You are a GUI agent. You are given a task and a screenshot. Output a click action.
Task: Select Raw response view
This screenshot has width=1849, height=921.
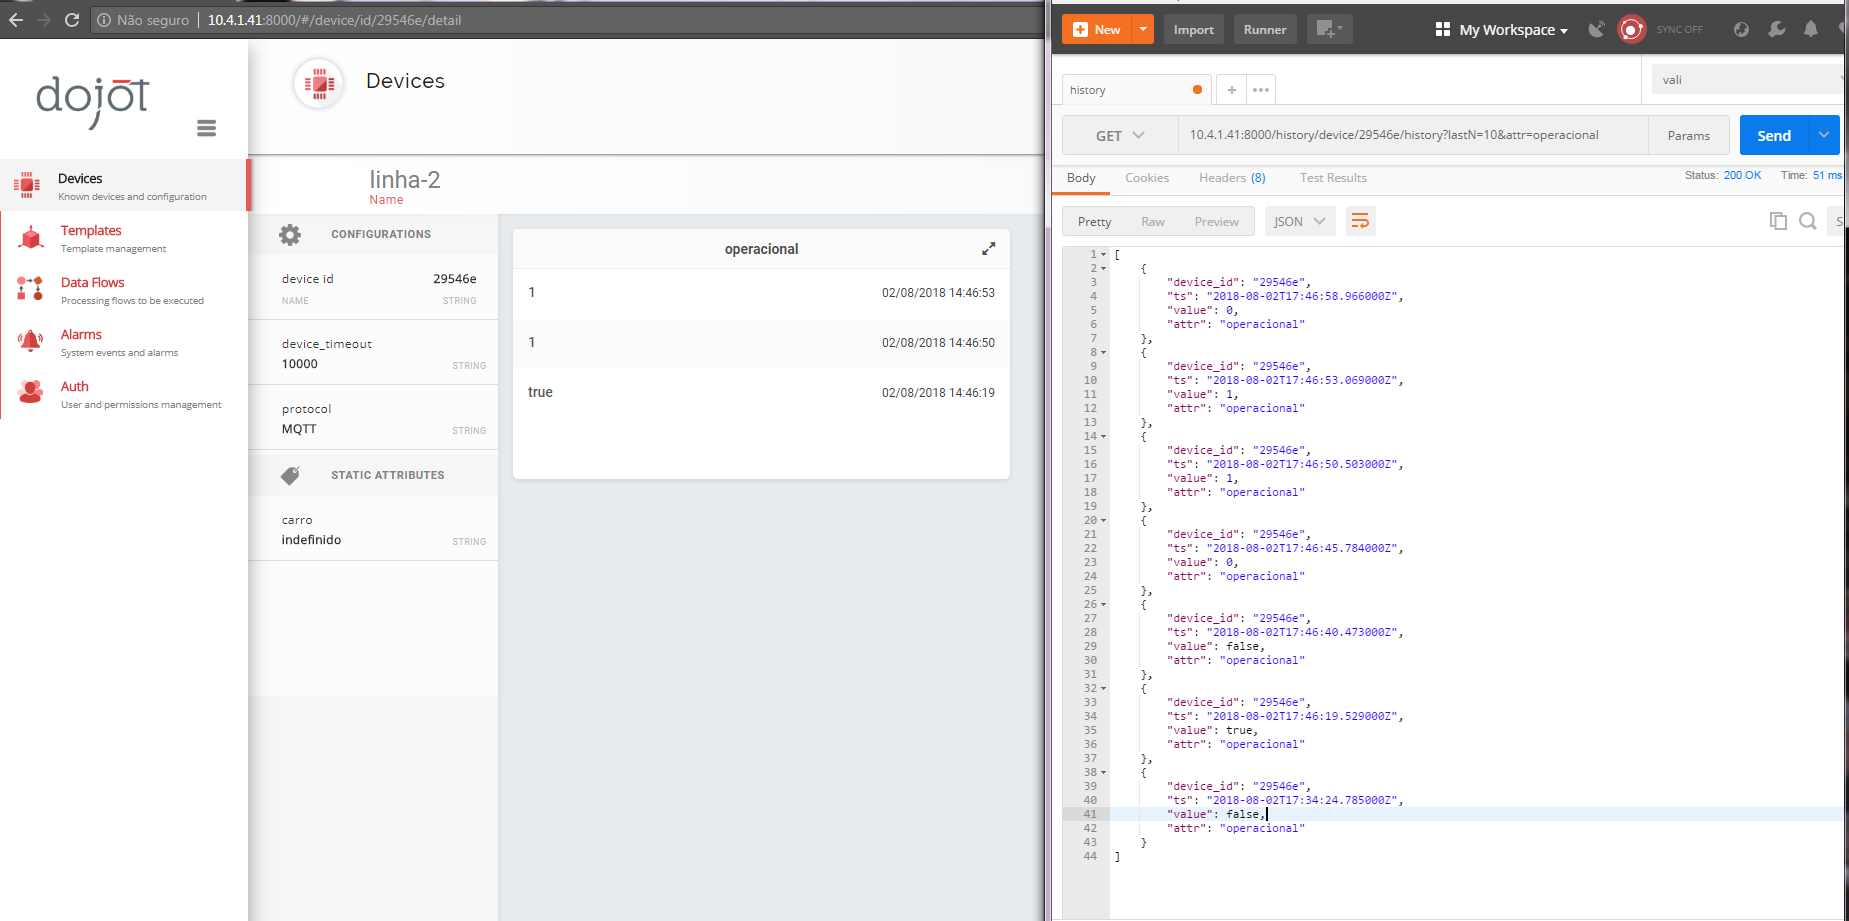pyautogui.click(x=1153, y=222)
